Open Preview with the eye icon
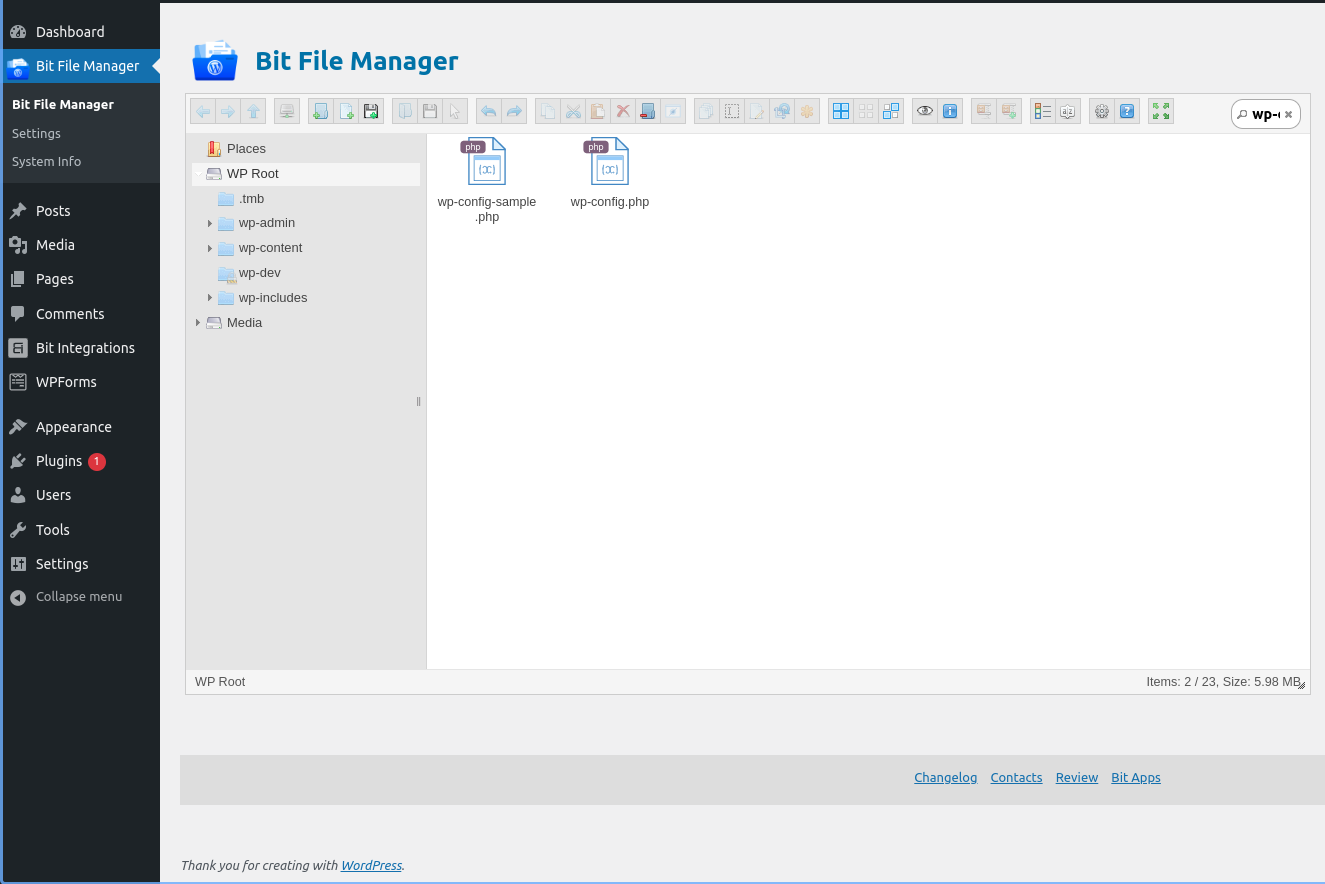This screenshot has height=884, width=1325. 925,111
